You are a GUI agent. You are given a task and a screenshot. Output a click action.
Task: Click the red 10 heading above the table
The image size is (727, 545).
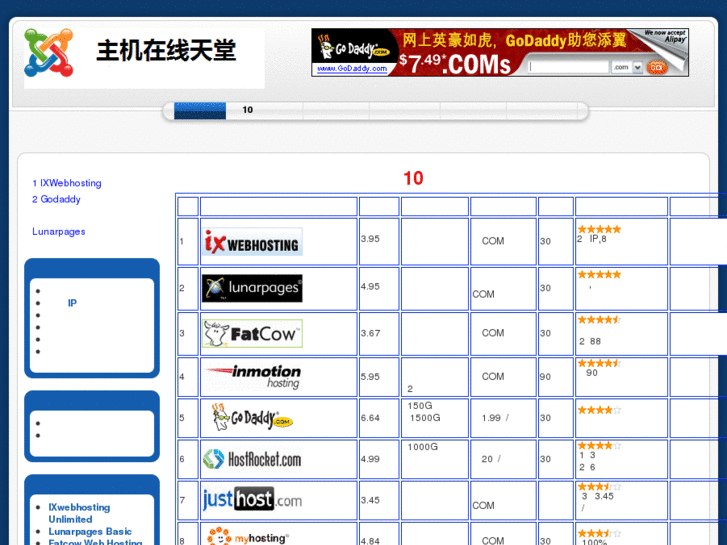coord(413,179)
